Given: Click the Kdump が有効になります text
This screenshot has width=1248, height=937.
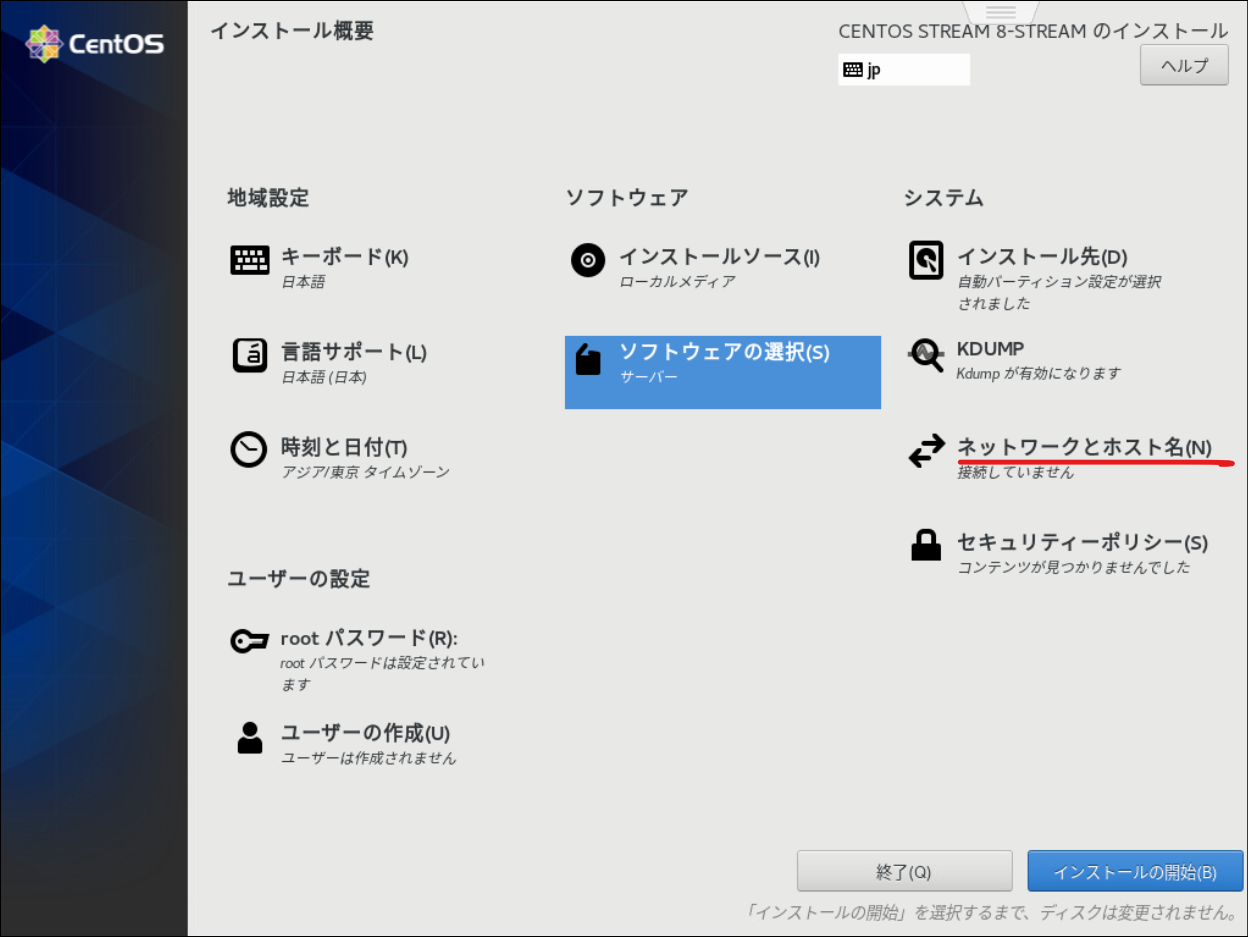Looking at the screenshot, I should 1039,373.
